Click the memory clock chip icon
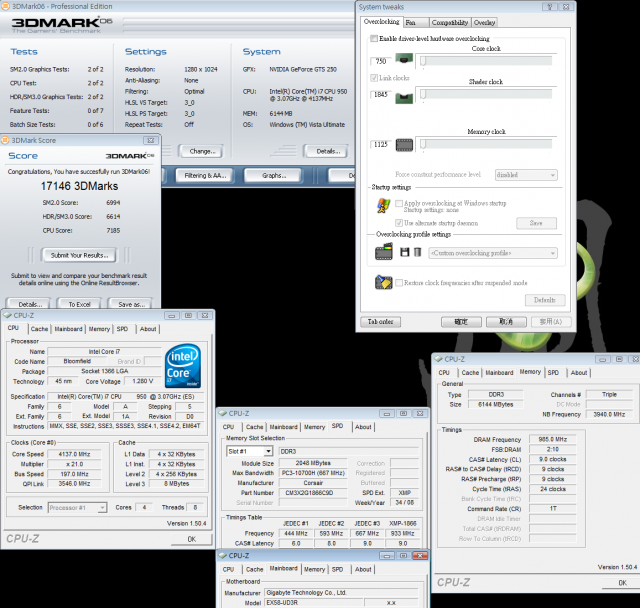Screen dimensions: 640x608 [x=404, y=145]
